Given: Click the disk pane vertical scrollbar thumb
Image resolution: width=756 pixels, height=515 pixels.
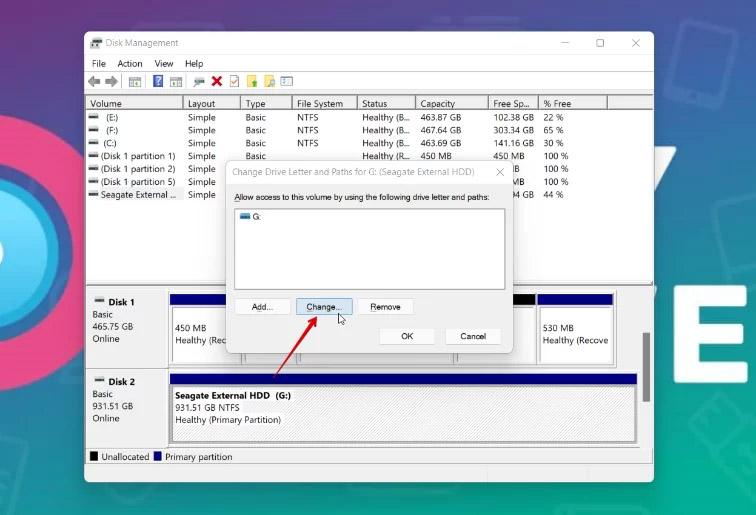Looking at the screenshot, I should click(x=647, y=367).
